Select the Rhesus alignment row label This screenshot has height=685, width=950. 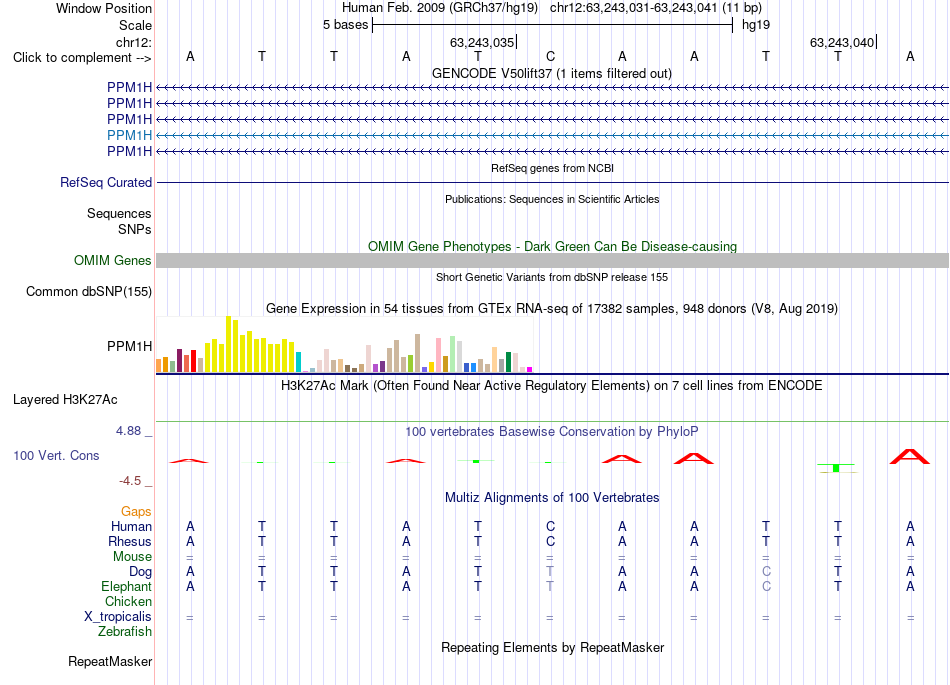[x=130, y=541]
